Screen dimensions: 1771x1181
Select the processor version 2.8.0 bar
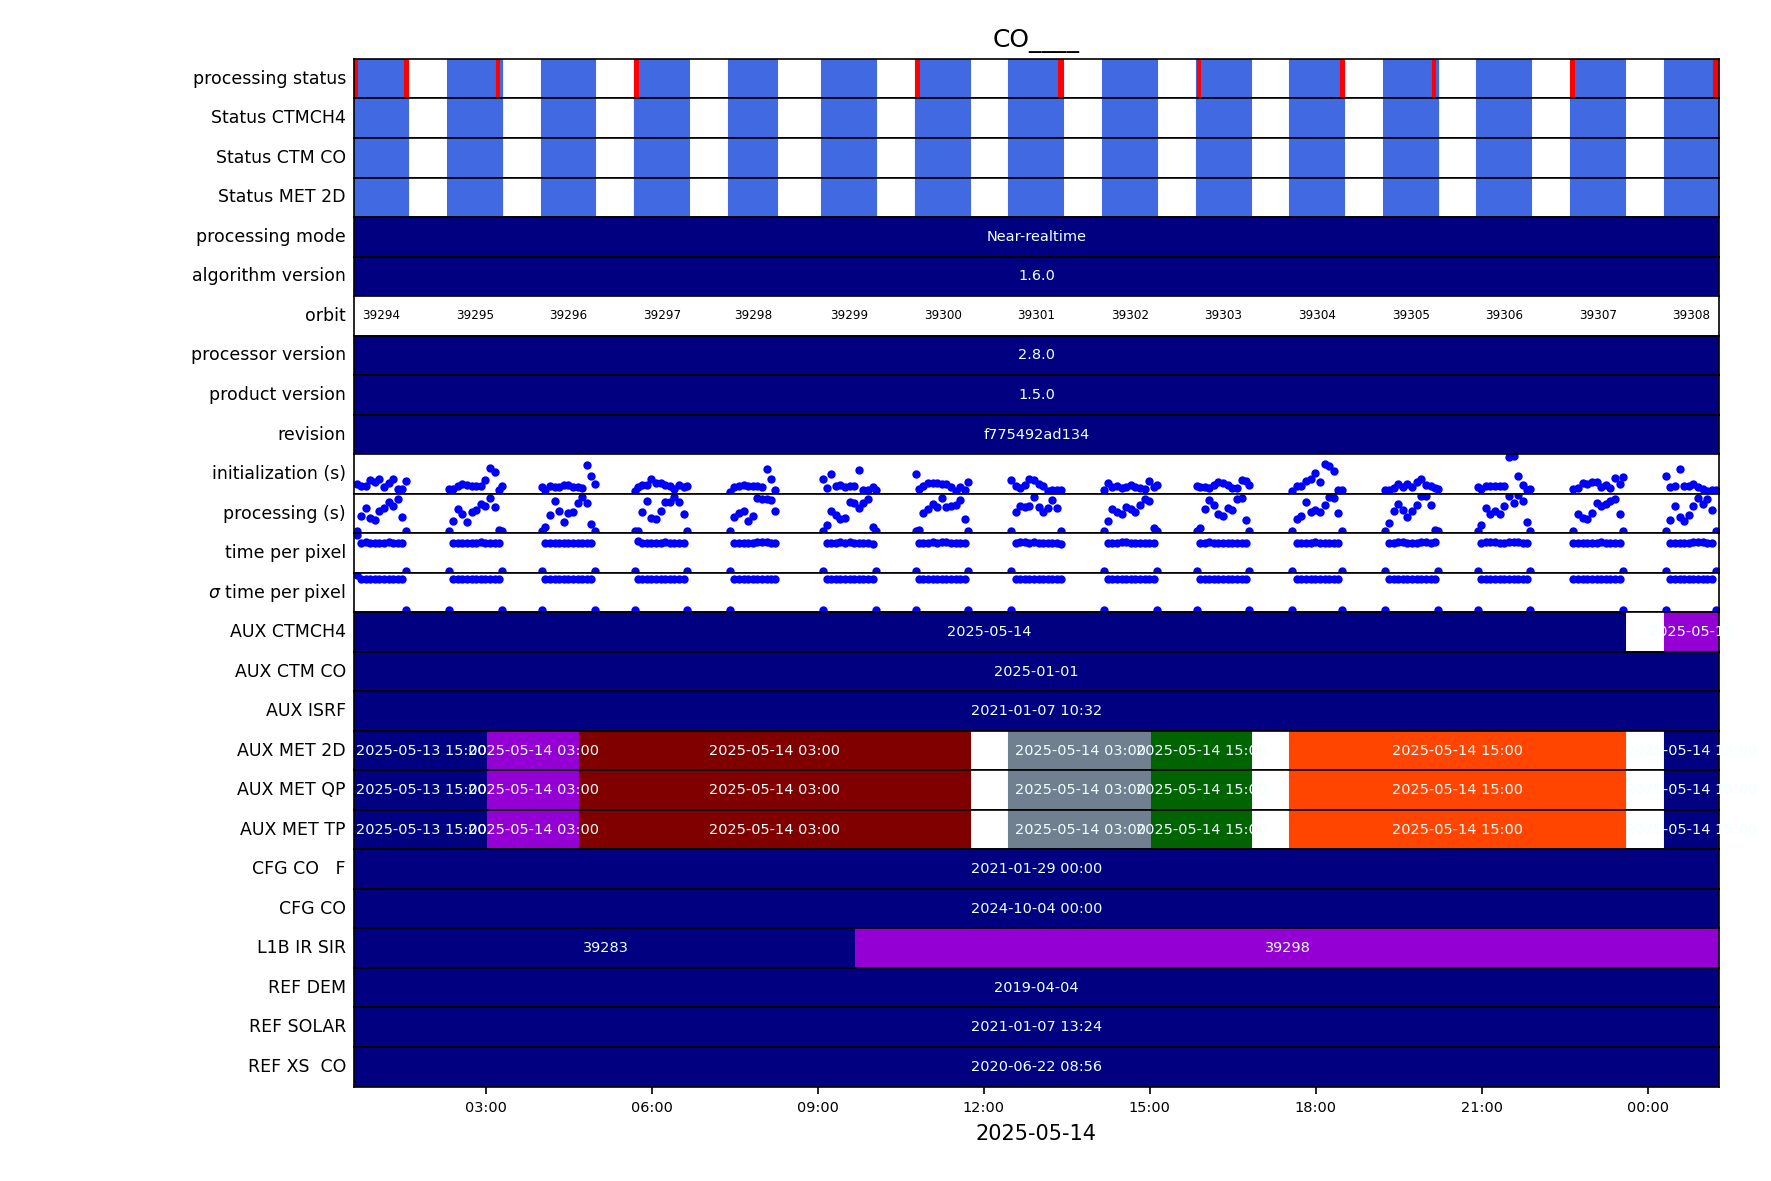[x=1036, y=355]
